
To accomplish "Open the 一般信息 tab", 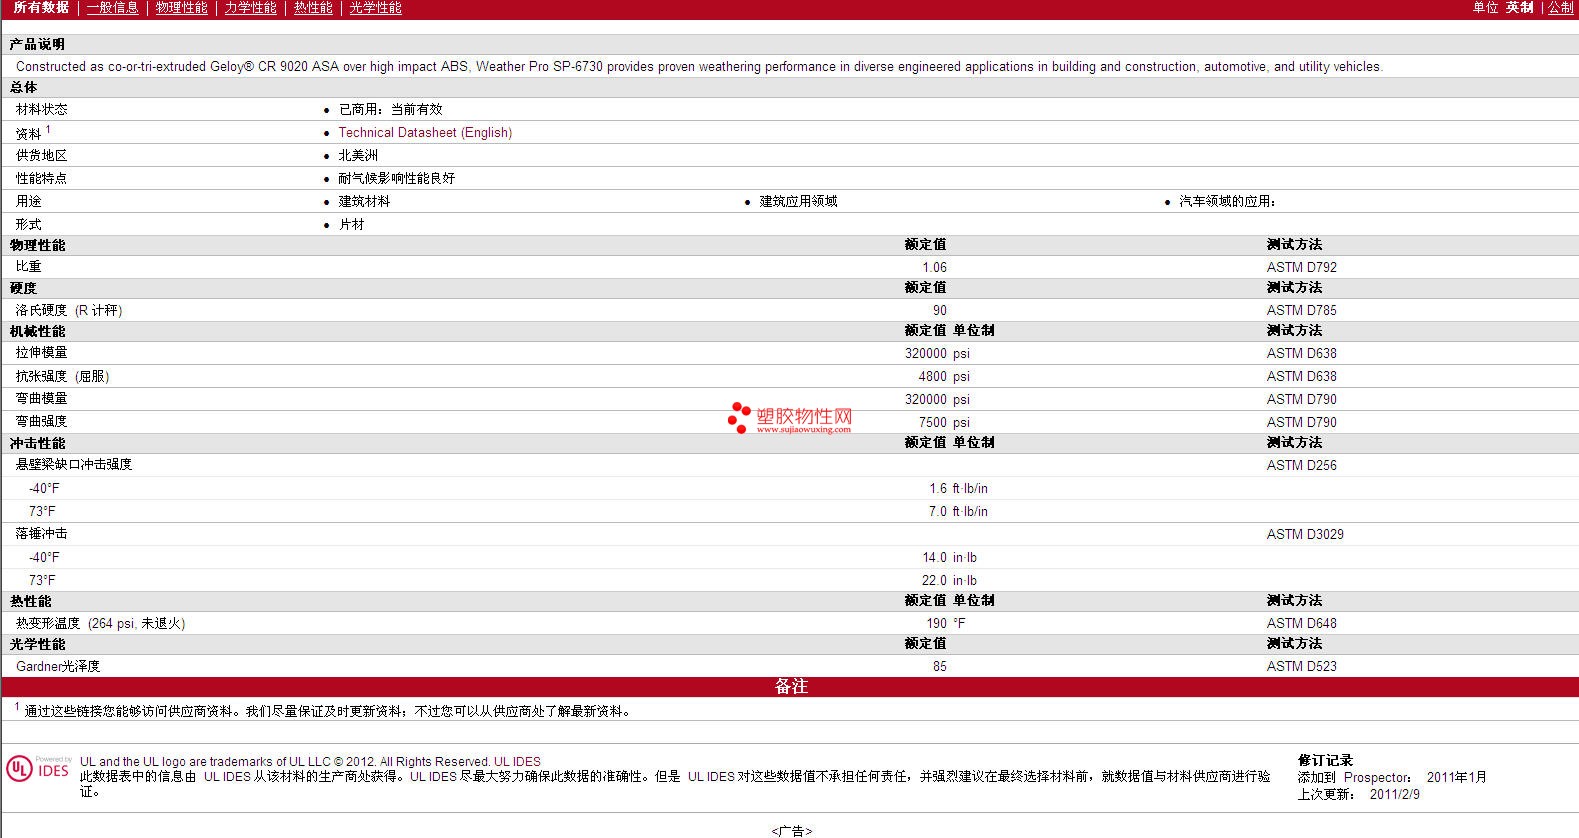I will pyautogui.click(x=113, y=7).
